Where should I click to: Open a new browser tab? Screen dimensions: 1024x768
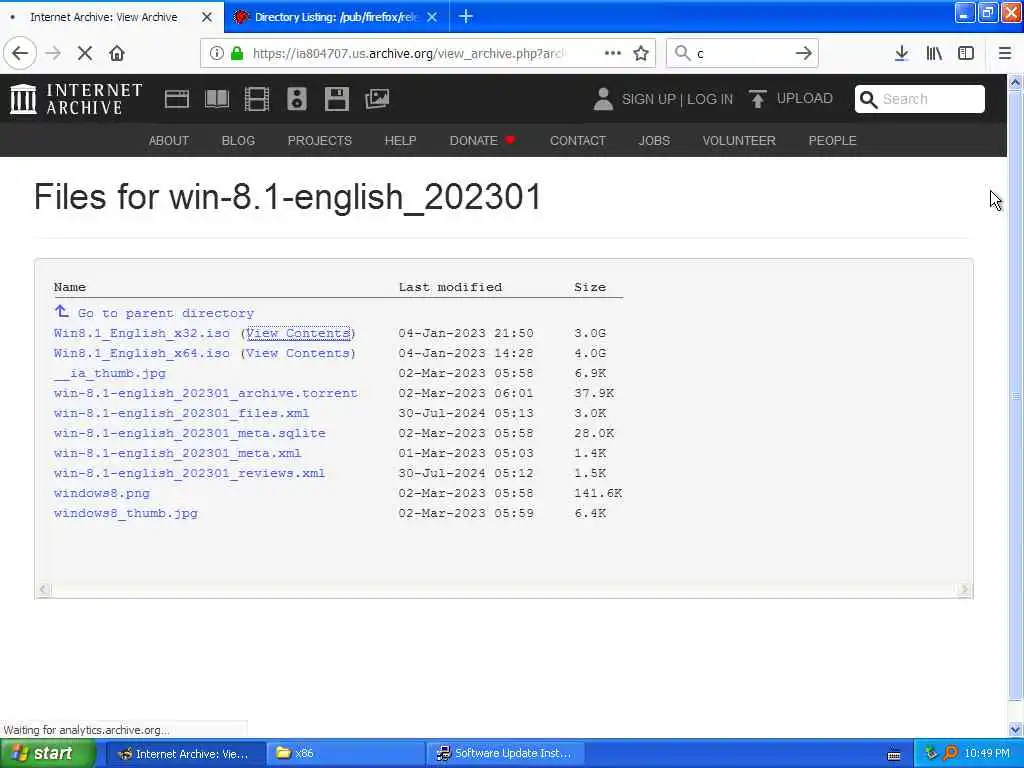click(466, 17)
